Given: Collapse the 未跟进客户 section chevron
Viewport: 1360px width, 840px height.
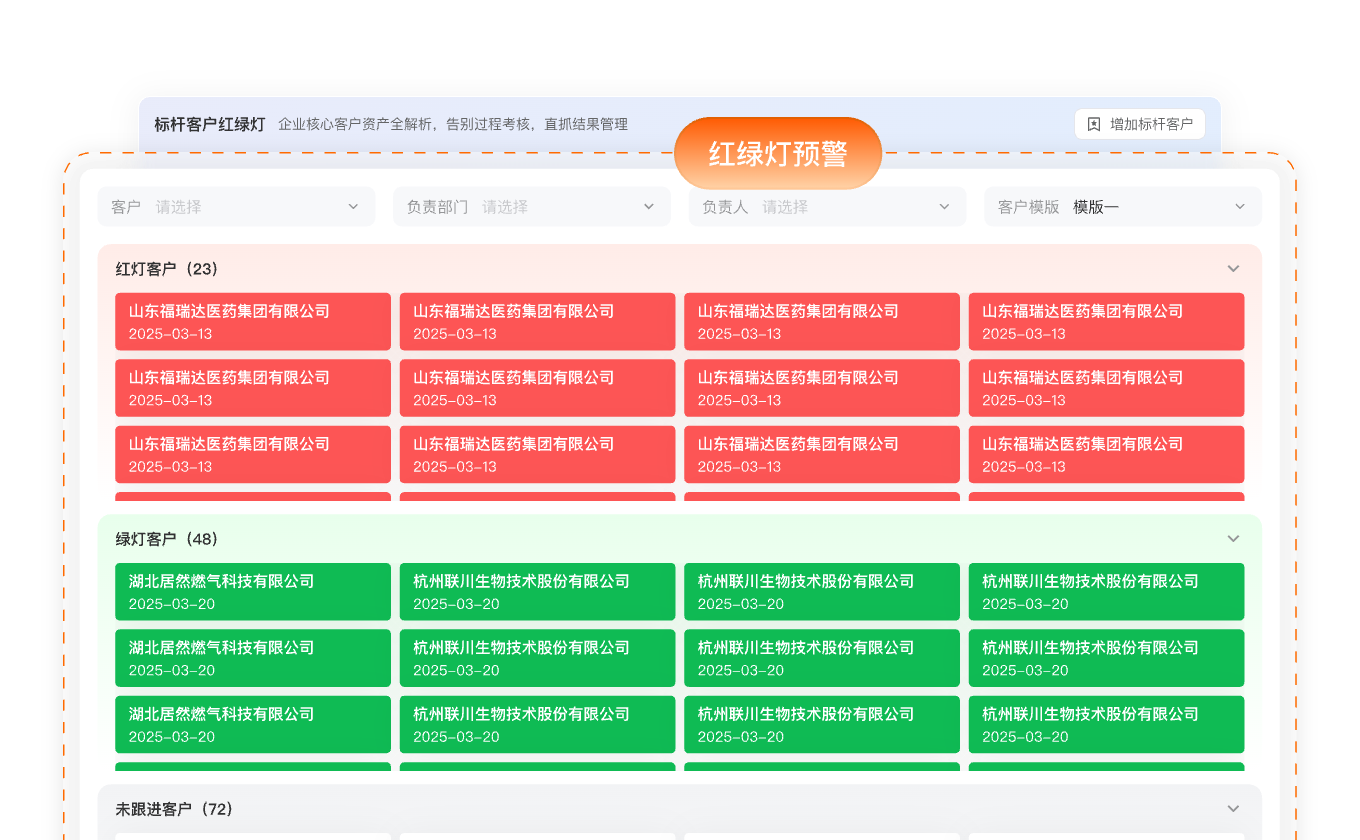Looking at the screenshot, I should pos(1233,809).
